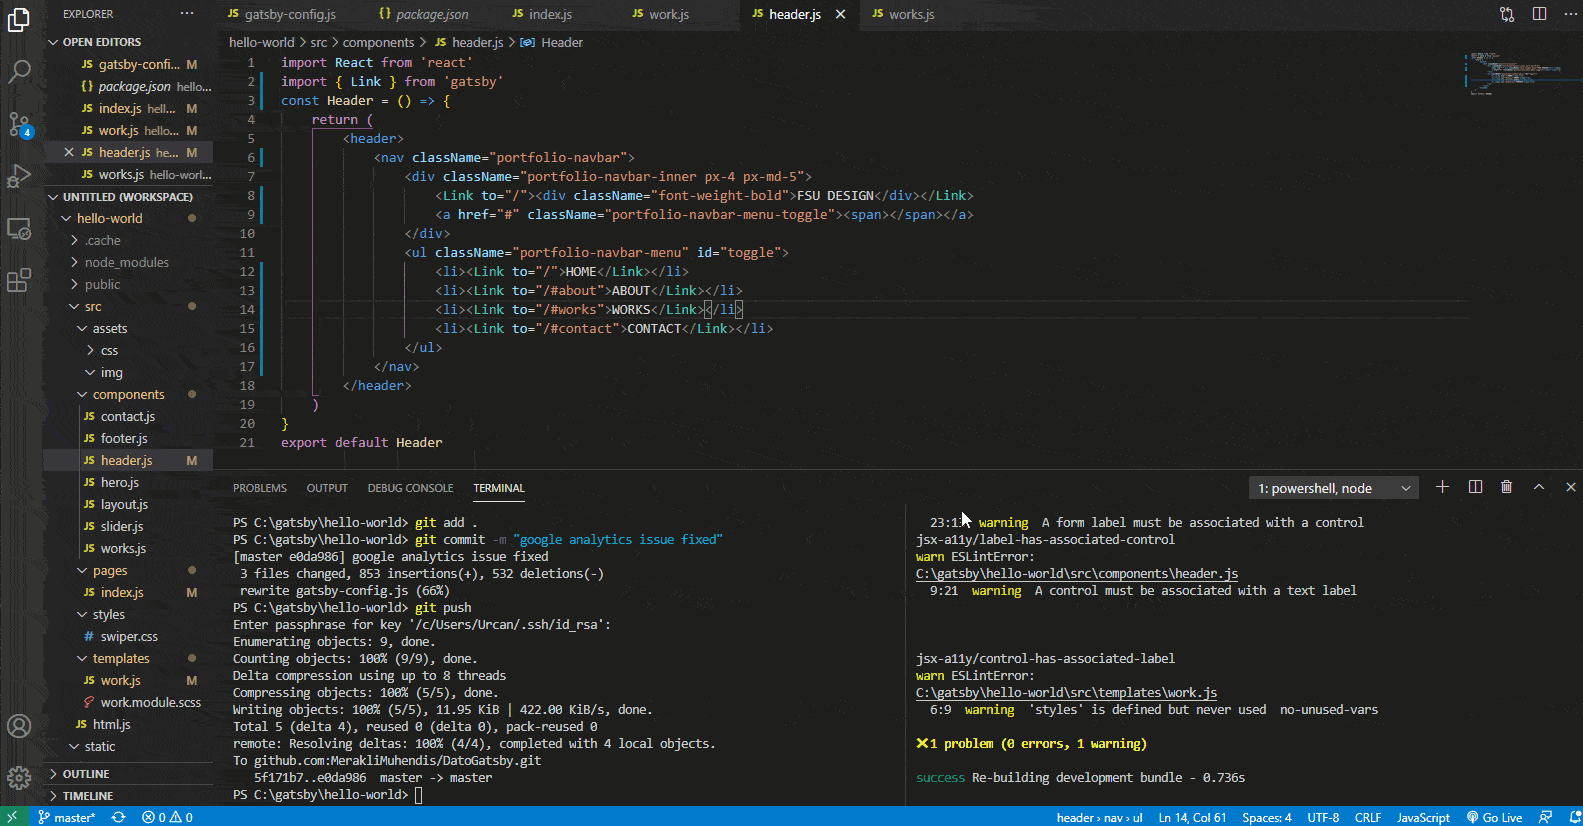Switch to gatsby-config.js tab
1583x826 pixels.
290,14
